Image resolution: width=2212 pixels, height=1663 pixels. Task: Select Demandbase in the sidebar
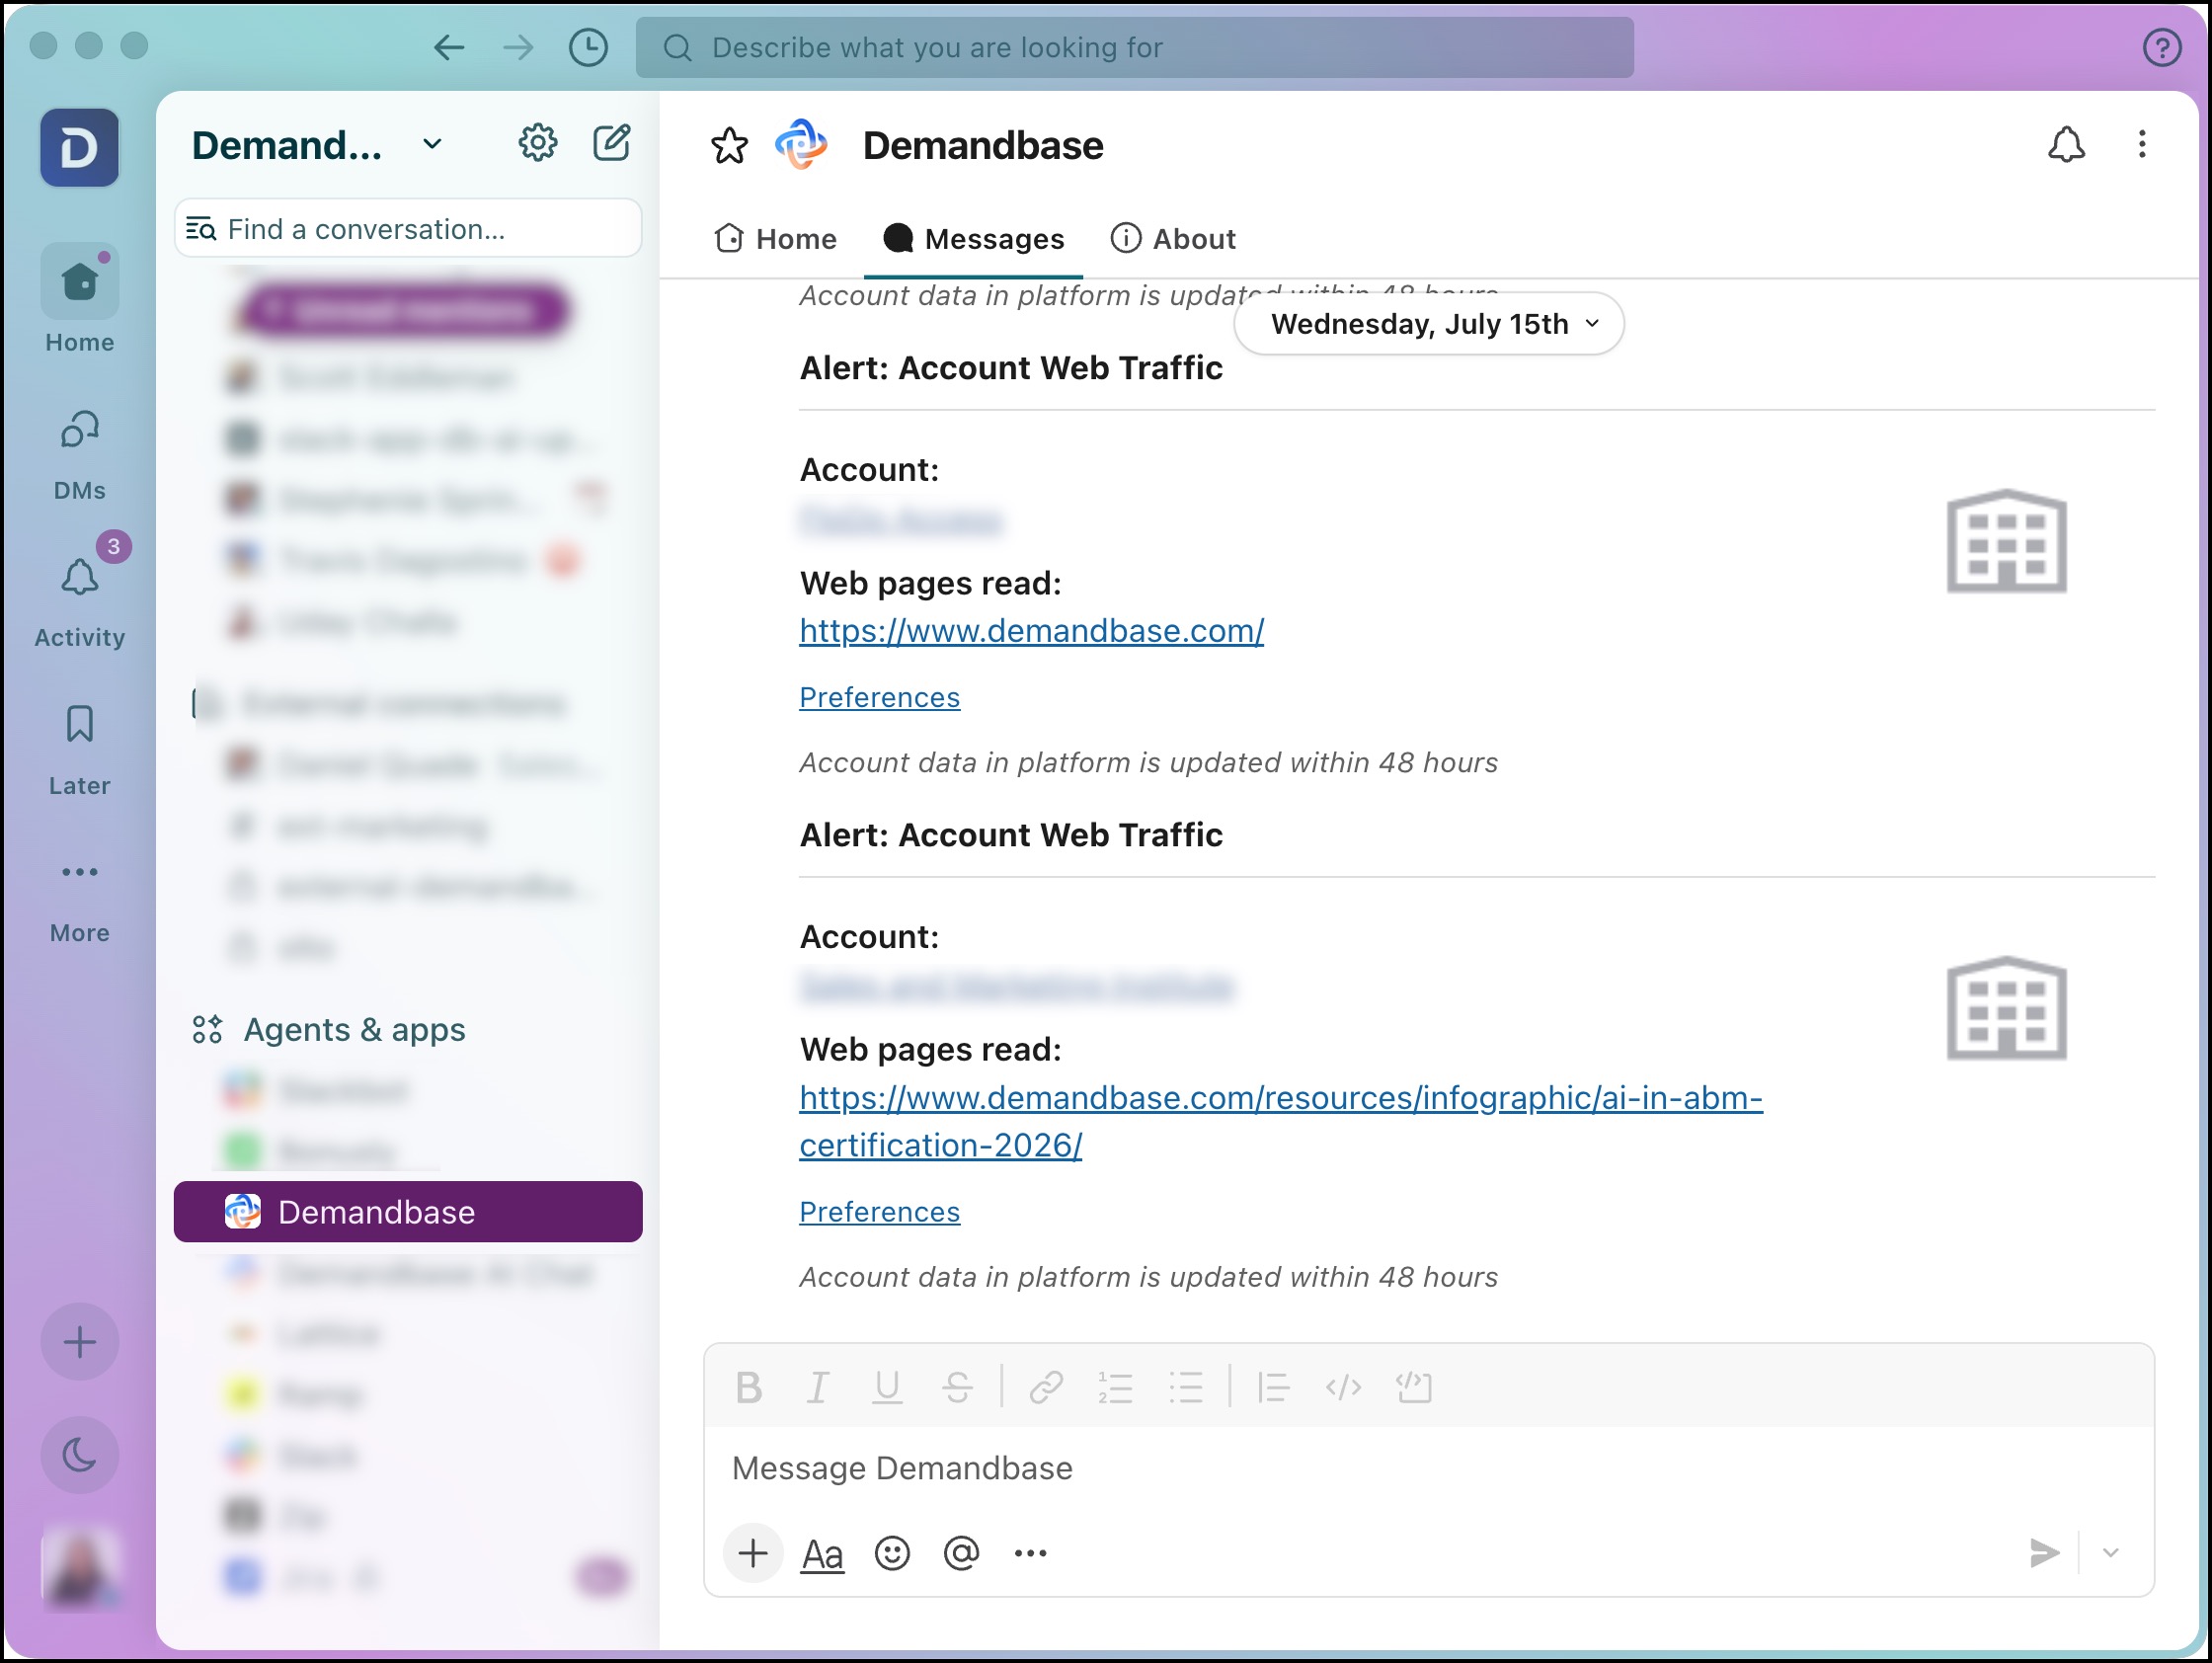(408, 1212)
